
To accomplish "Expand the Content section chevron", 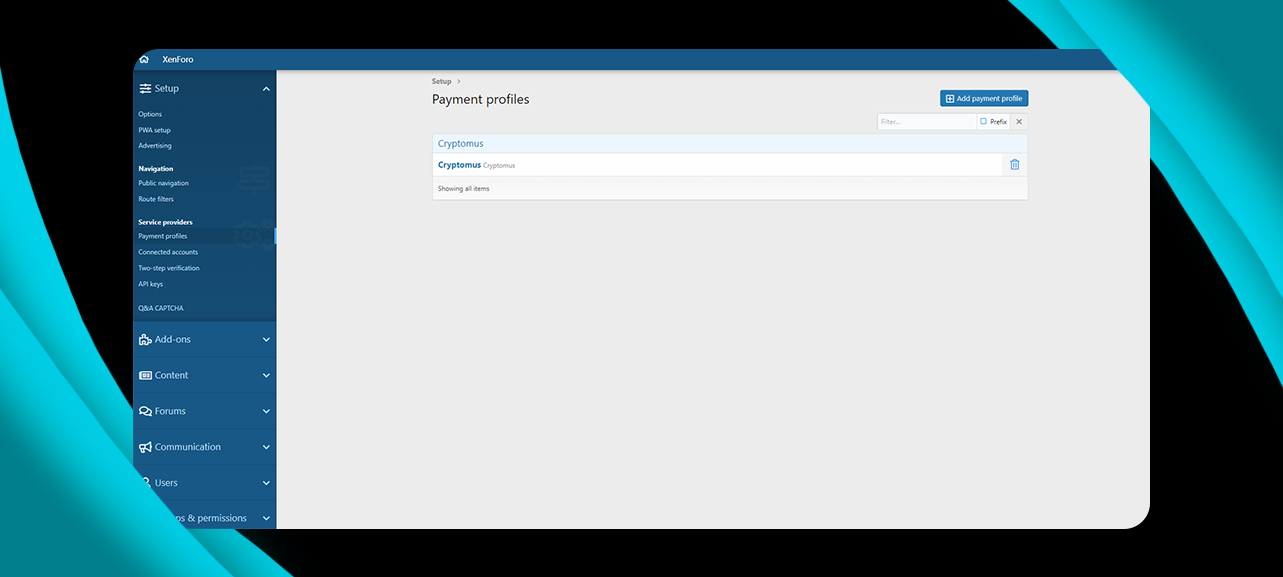I will 266,376.
